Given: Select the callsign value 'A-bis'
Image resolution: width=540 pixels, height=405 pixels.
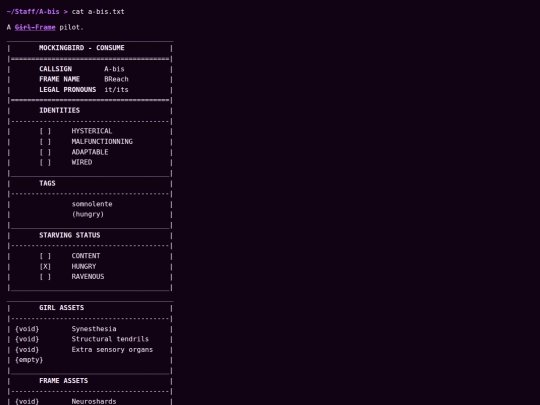Looking at the screenshot, I should [114, 69].
